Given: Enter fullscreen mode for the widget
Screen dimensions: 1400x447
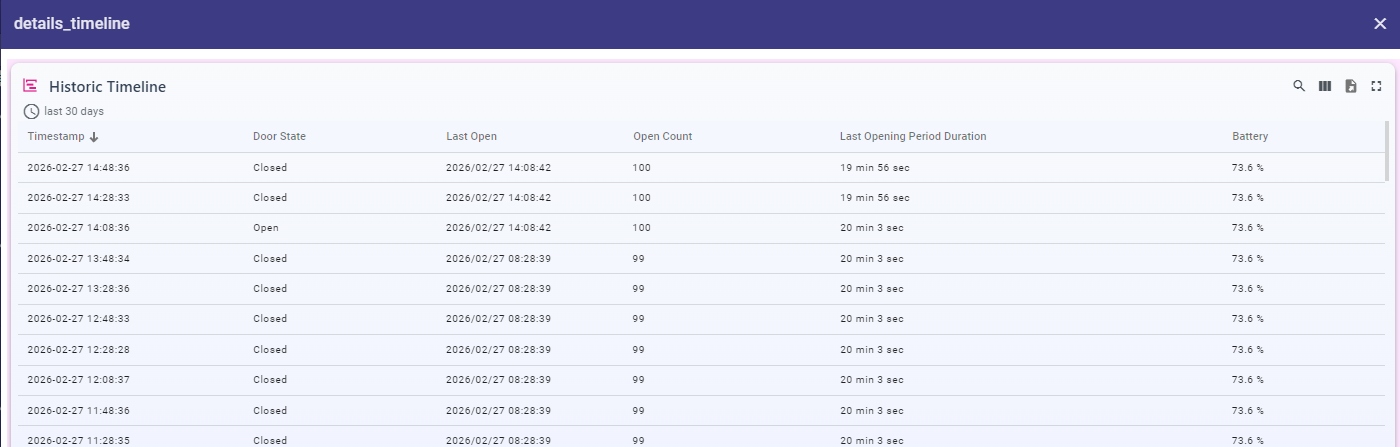Looking at the screenshot, I should click(x=1376, y=86).
